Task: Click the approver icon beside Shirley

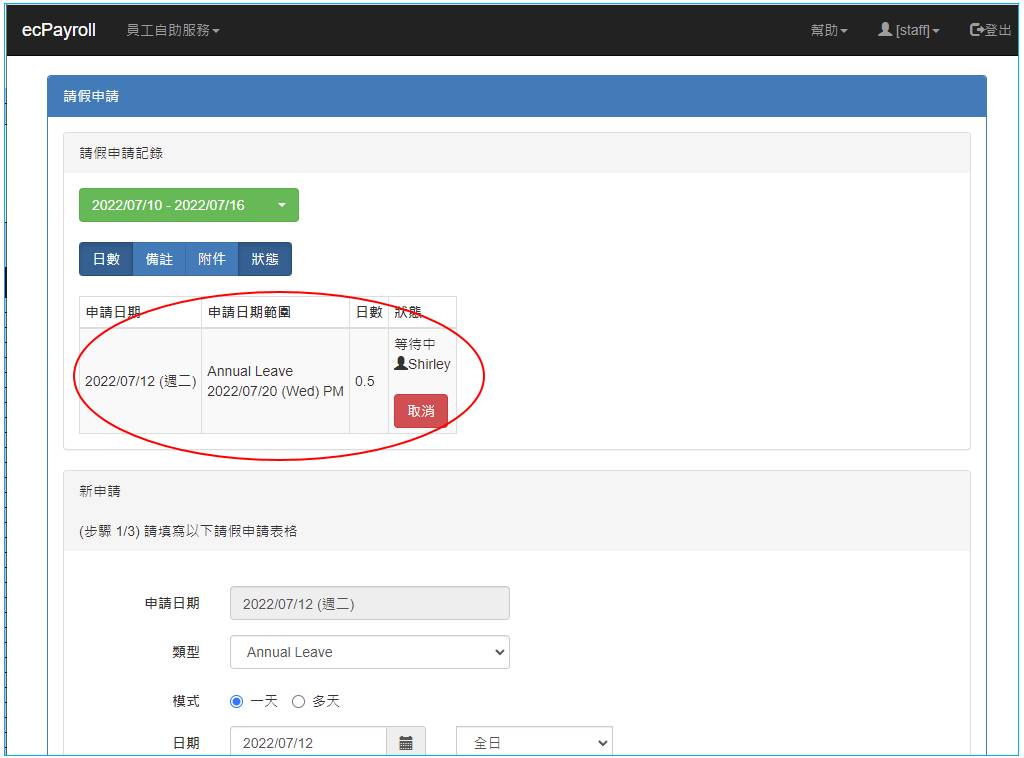Action: pyautogui.click(x=400, y=363)
